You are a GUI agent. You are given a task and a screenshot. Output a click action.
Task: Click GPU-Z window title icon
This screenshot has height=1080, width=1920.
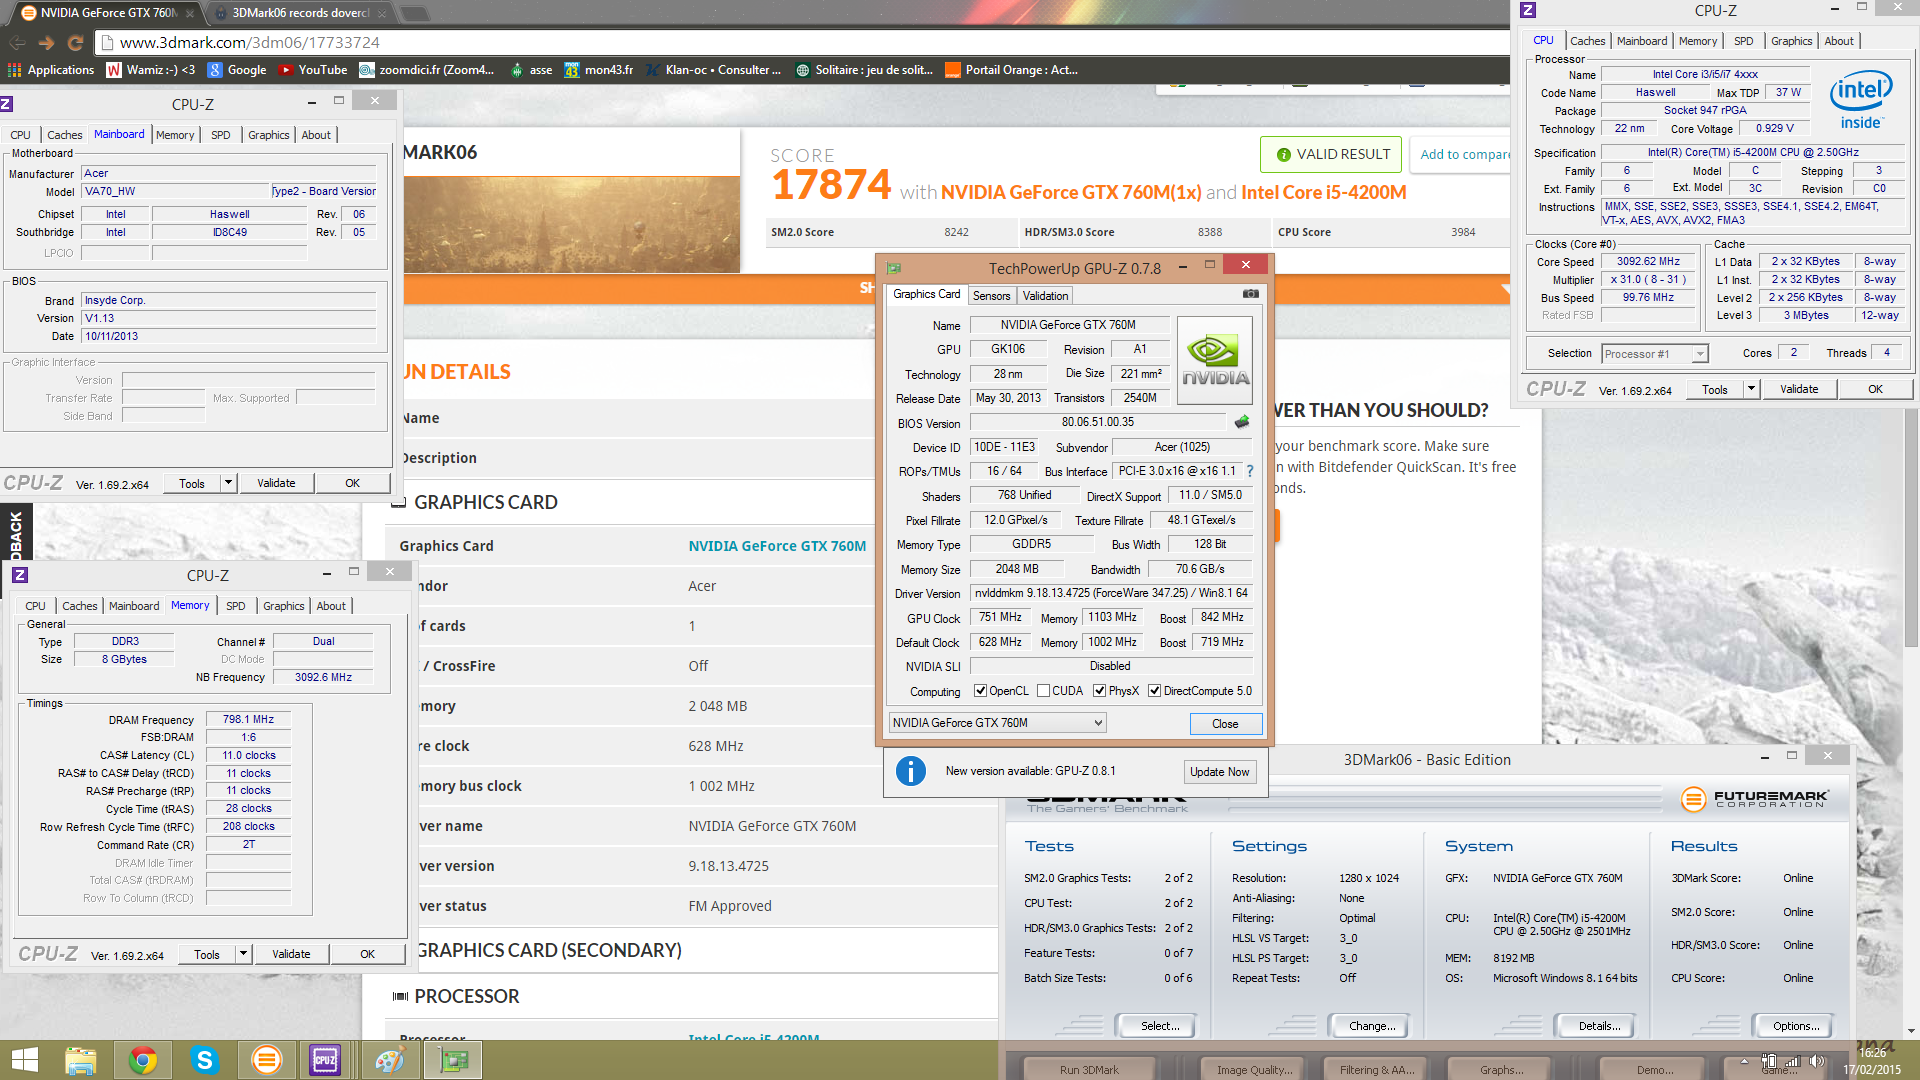point(894,267)
